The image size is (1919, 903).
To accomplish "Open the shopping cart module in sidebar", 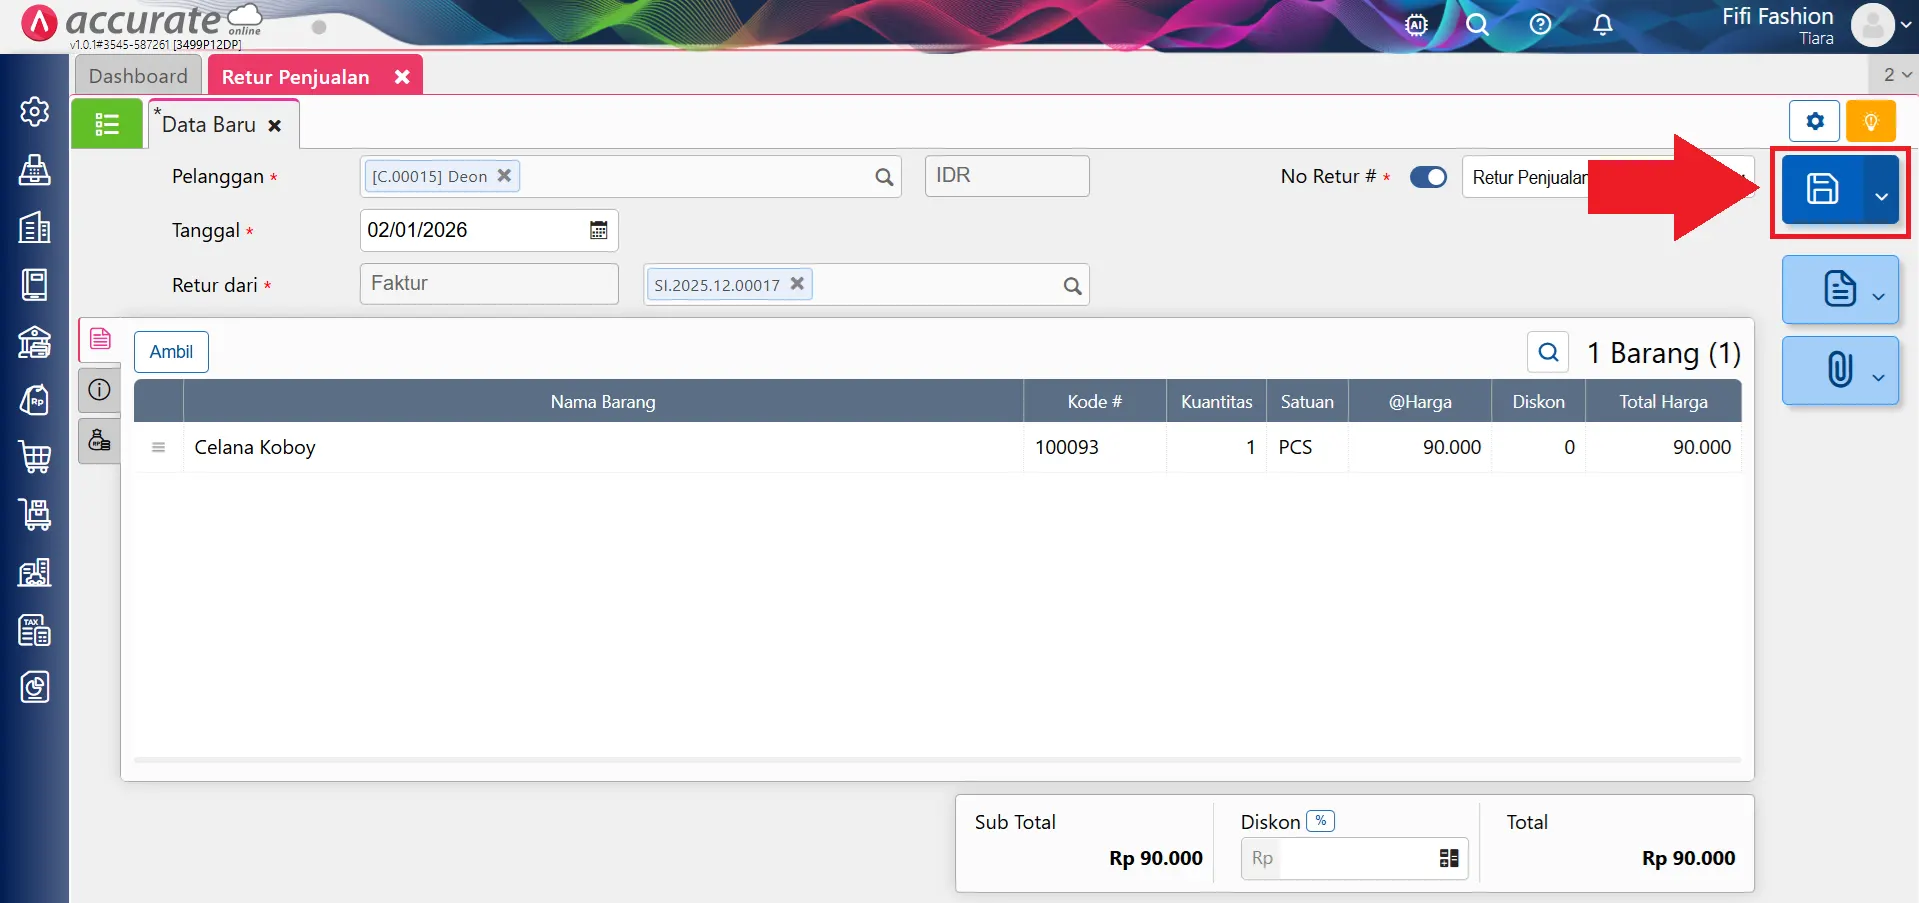I will (35, 457).
